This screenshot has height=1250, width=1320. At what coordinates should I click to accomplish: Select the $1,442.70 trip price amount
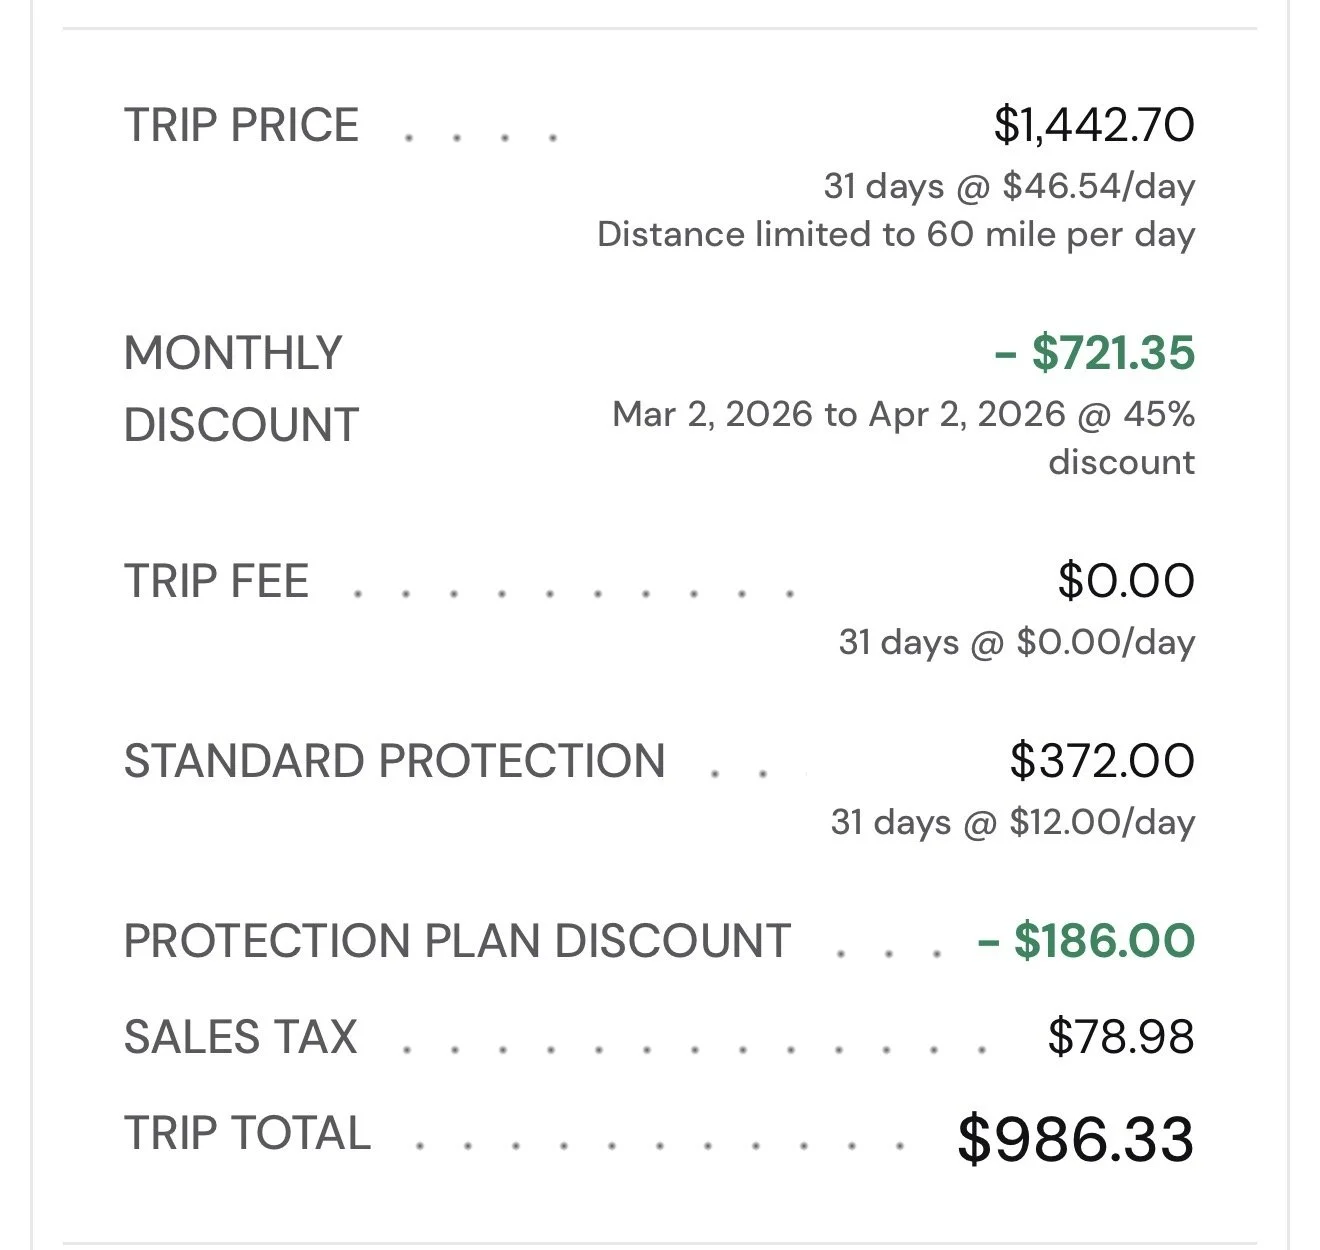(x=1094, y=126)
